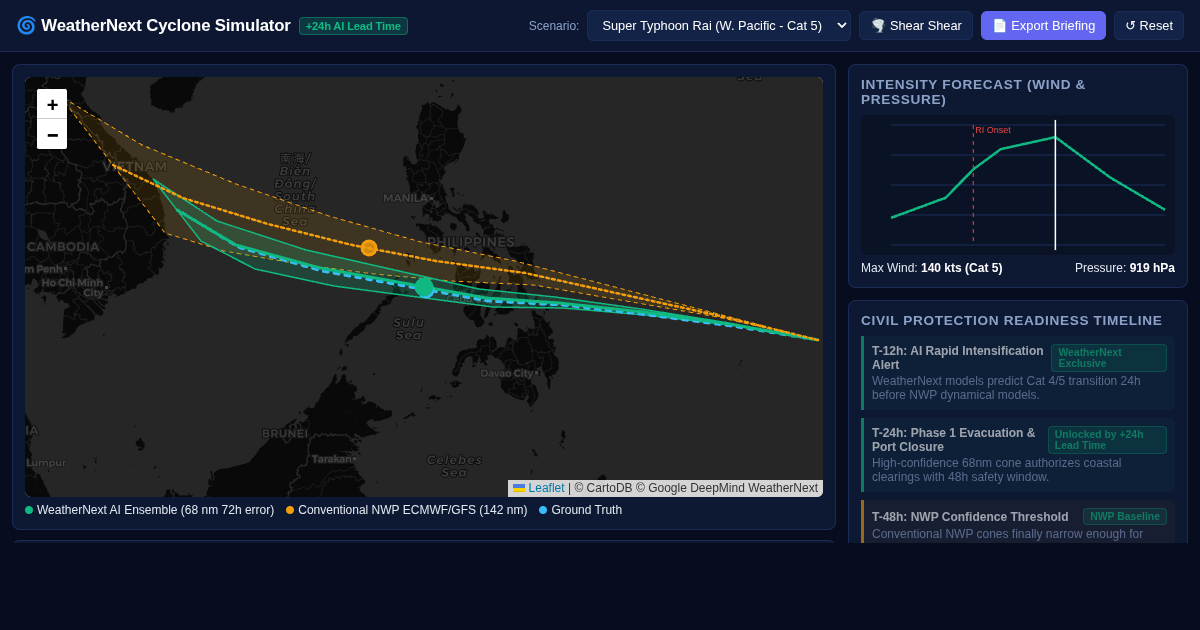Click the RI Onset marker on intensity chart

[992, 130]
